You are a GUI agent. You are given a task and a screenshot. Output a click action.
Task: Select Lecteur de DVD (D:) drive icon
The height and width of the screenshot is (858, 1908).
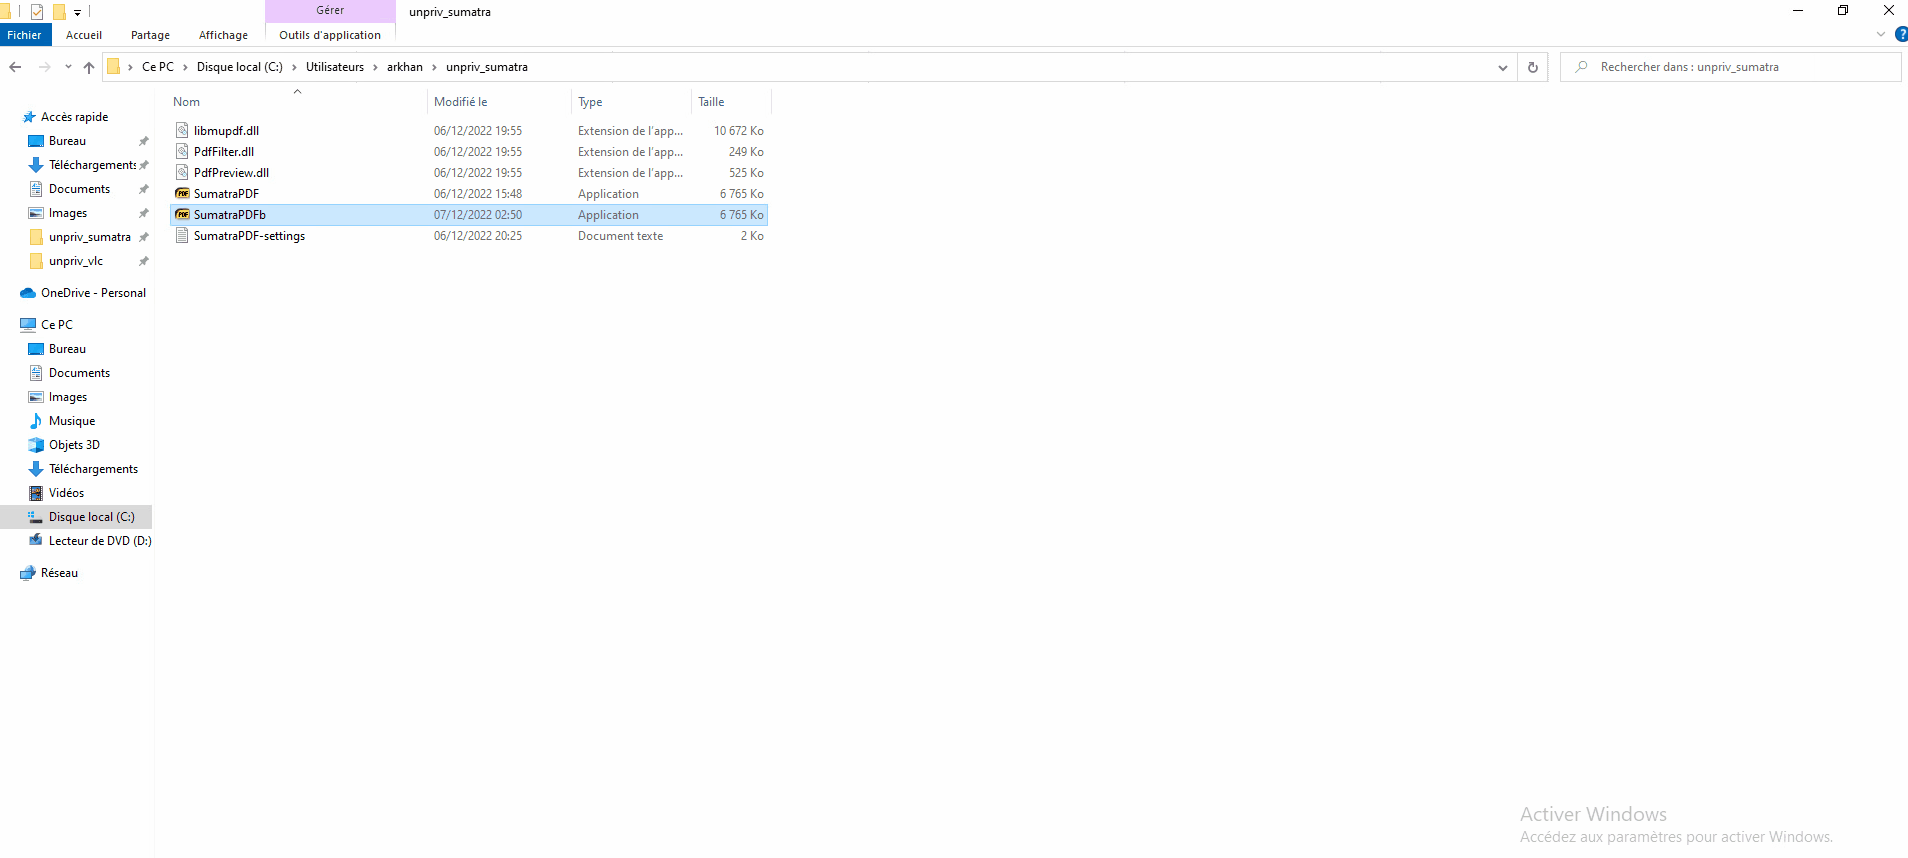tap(36, 541)
